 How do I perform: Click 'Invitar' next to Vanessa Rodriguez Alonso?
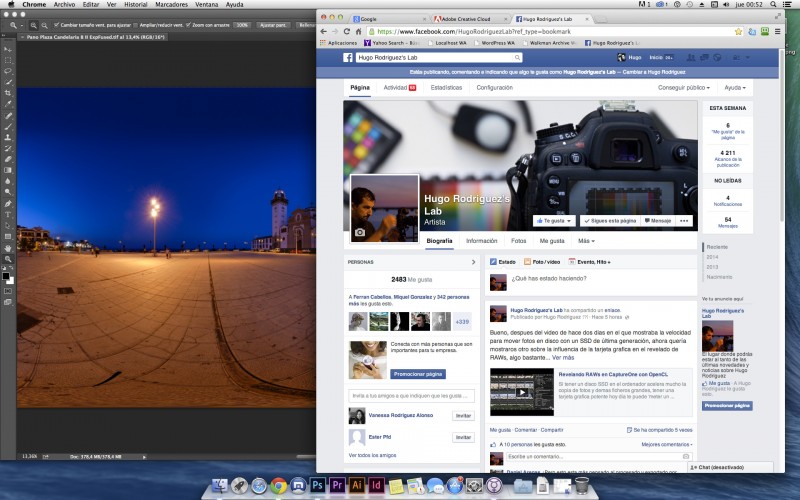click(463, 415)
